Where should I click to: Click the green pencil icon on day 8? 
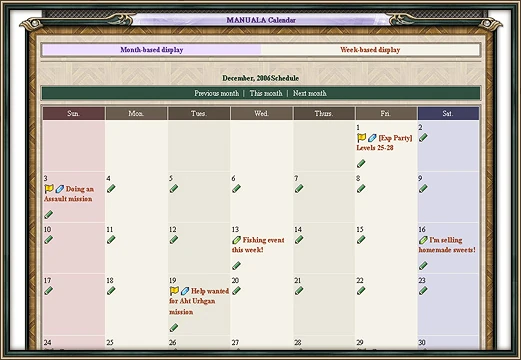(x=361, y=189)
